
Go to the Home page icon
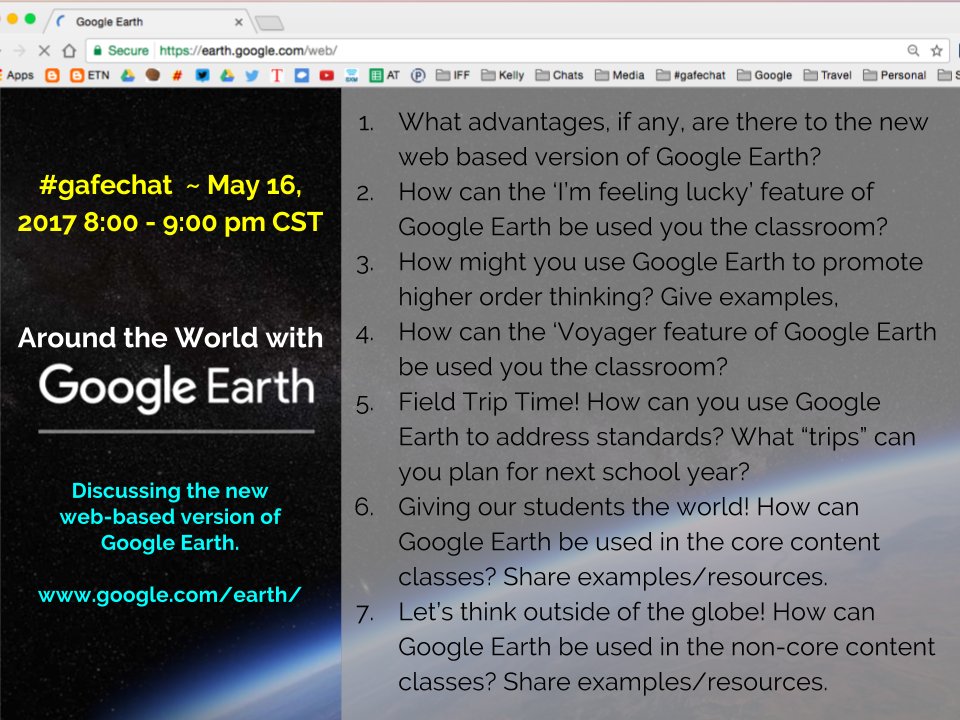coord(69,51)
